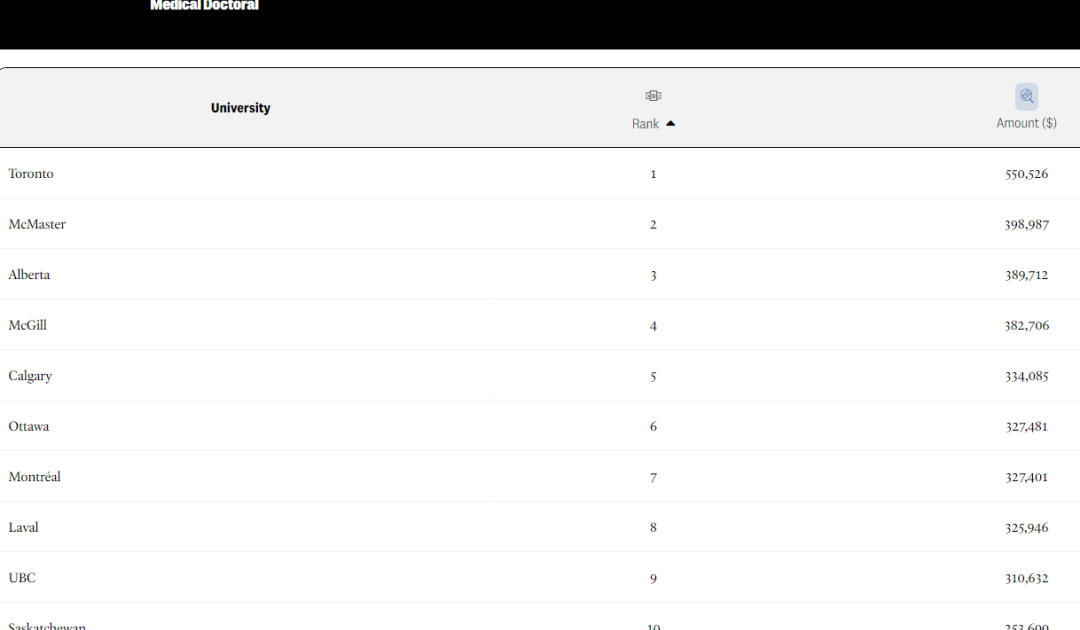Click the Rank column icon

click(653, 96)
